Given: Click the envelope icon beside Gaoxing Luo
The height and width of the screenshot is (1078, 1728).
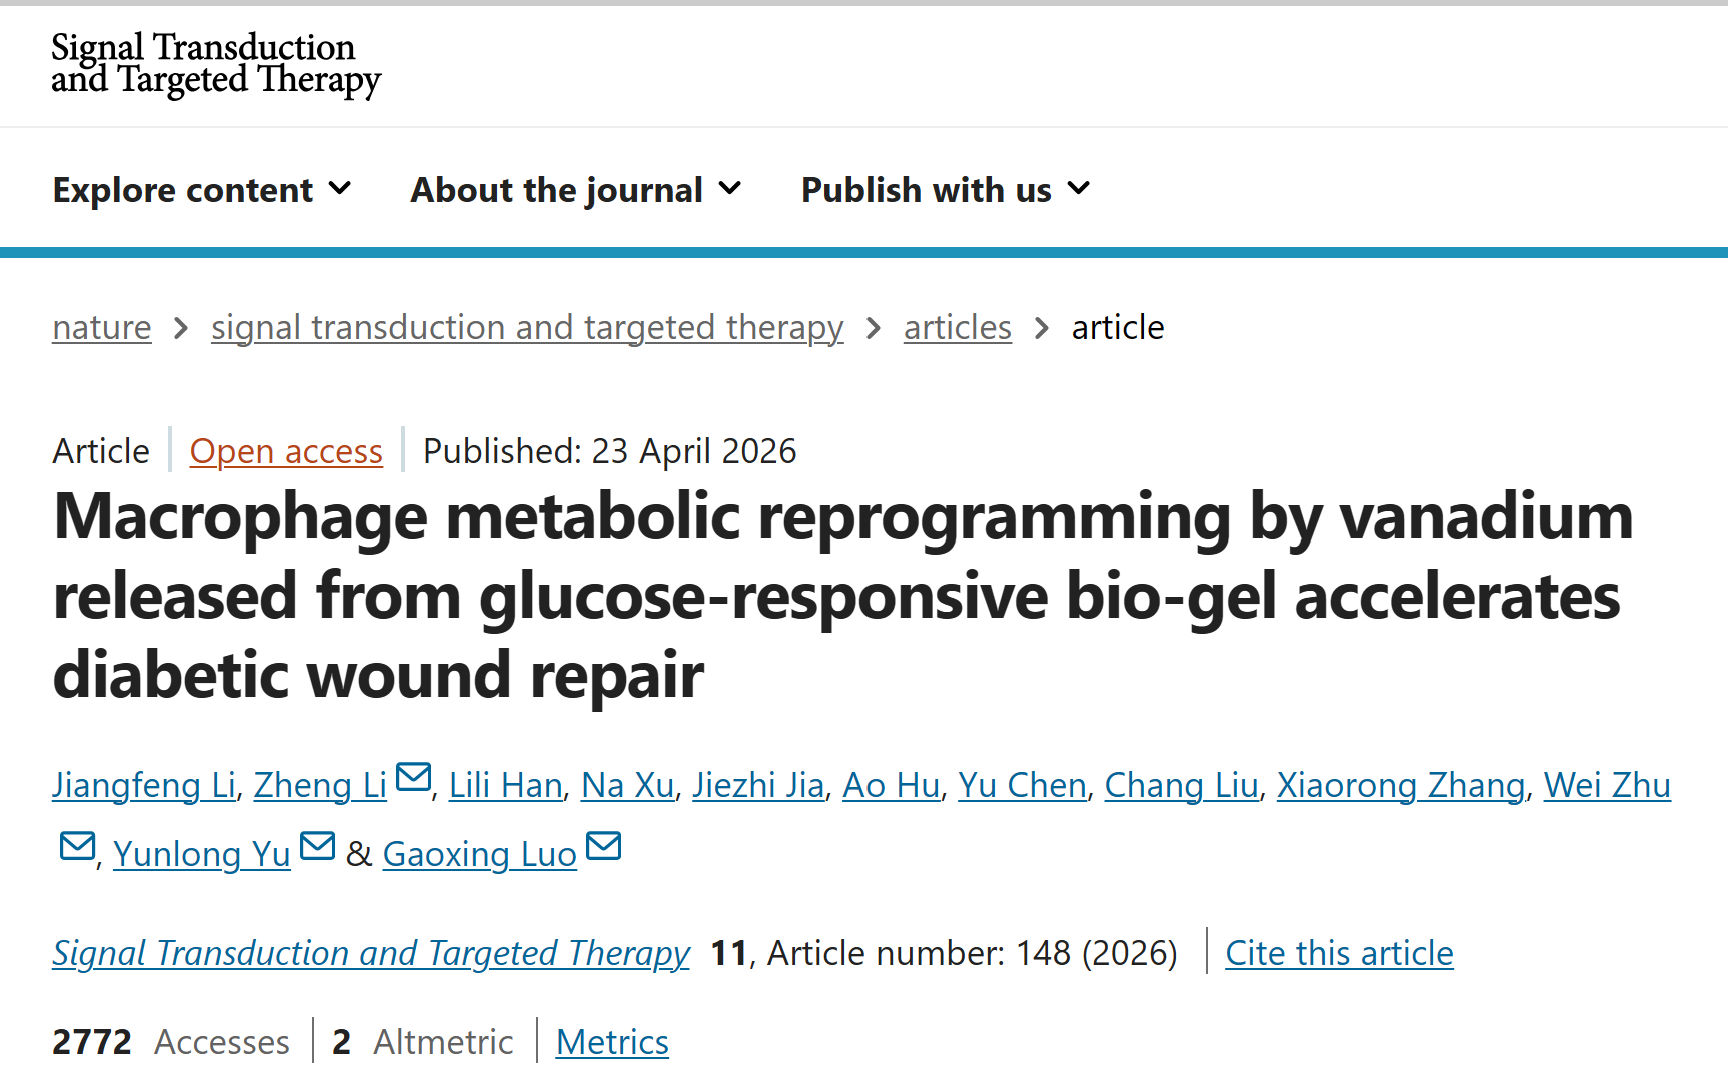Looking at the screenshot, I should point(604,846).
